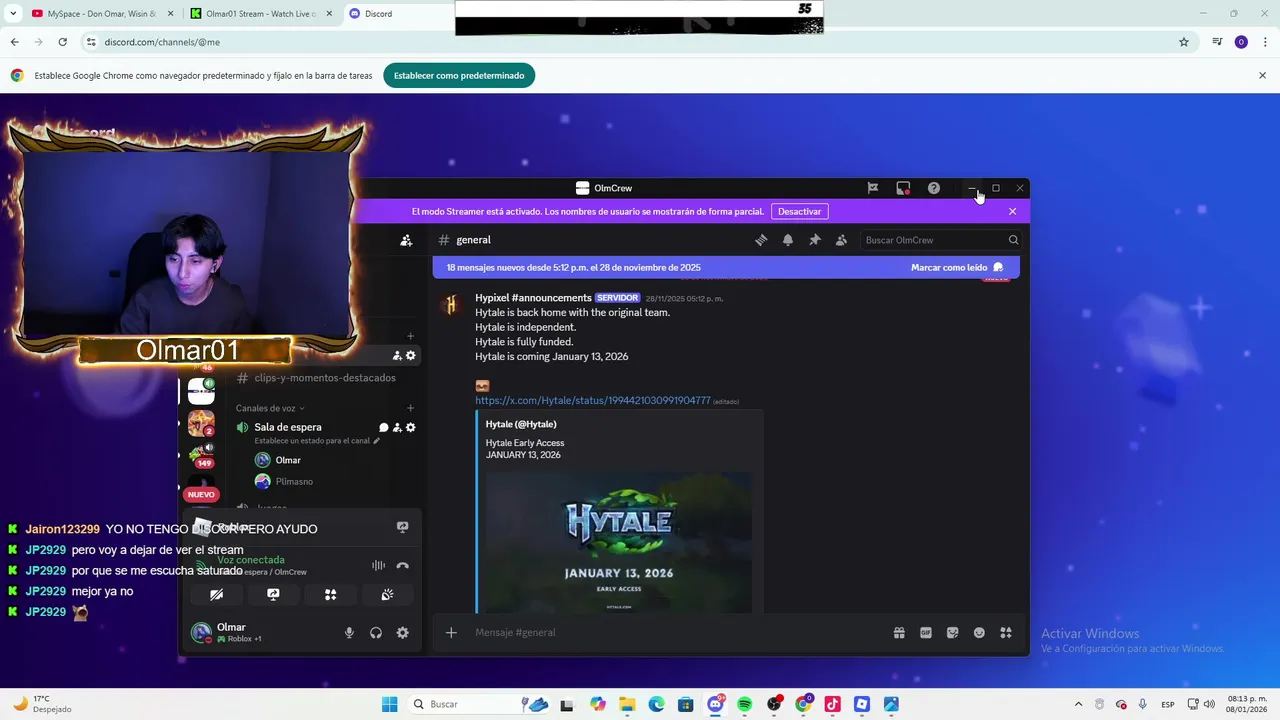Image resolution: width=1280 pixels, height=720 pixels.
Task: Open chat bubble icon for Sala de espera
Action: (383, 428)
